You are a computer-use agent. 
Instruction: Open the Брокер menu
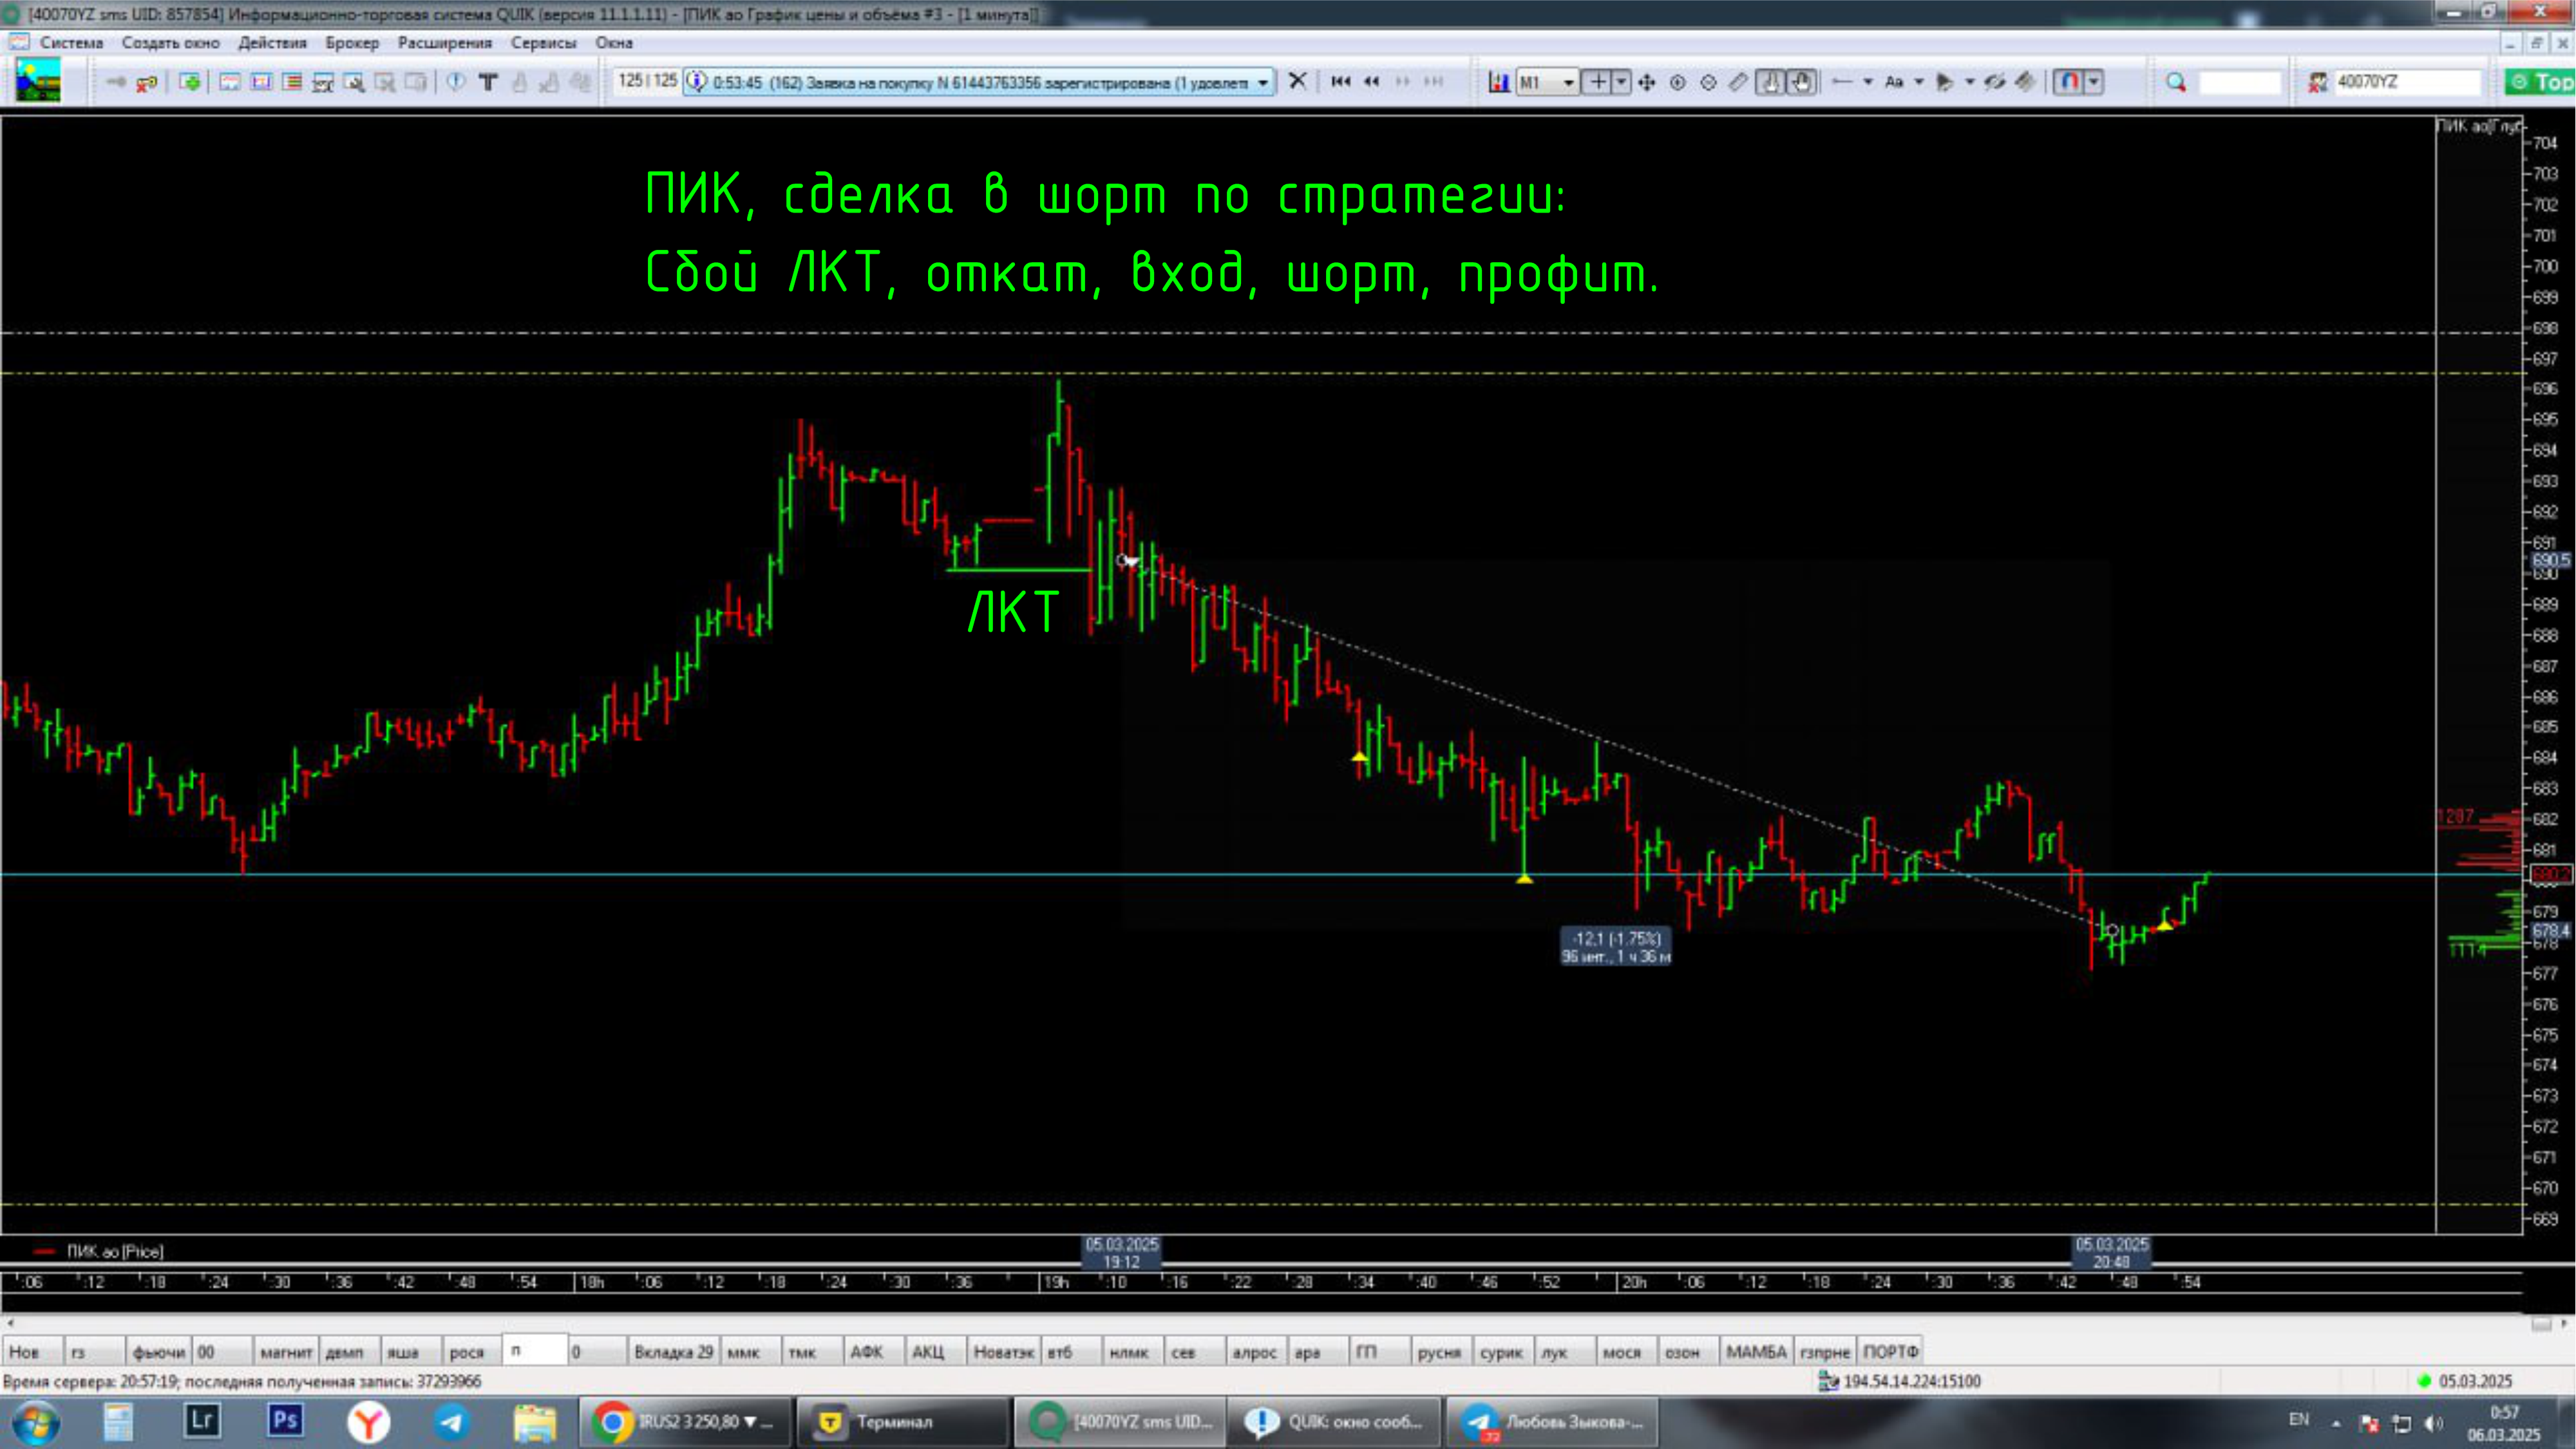352,43
